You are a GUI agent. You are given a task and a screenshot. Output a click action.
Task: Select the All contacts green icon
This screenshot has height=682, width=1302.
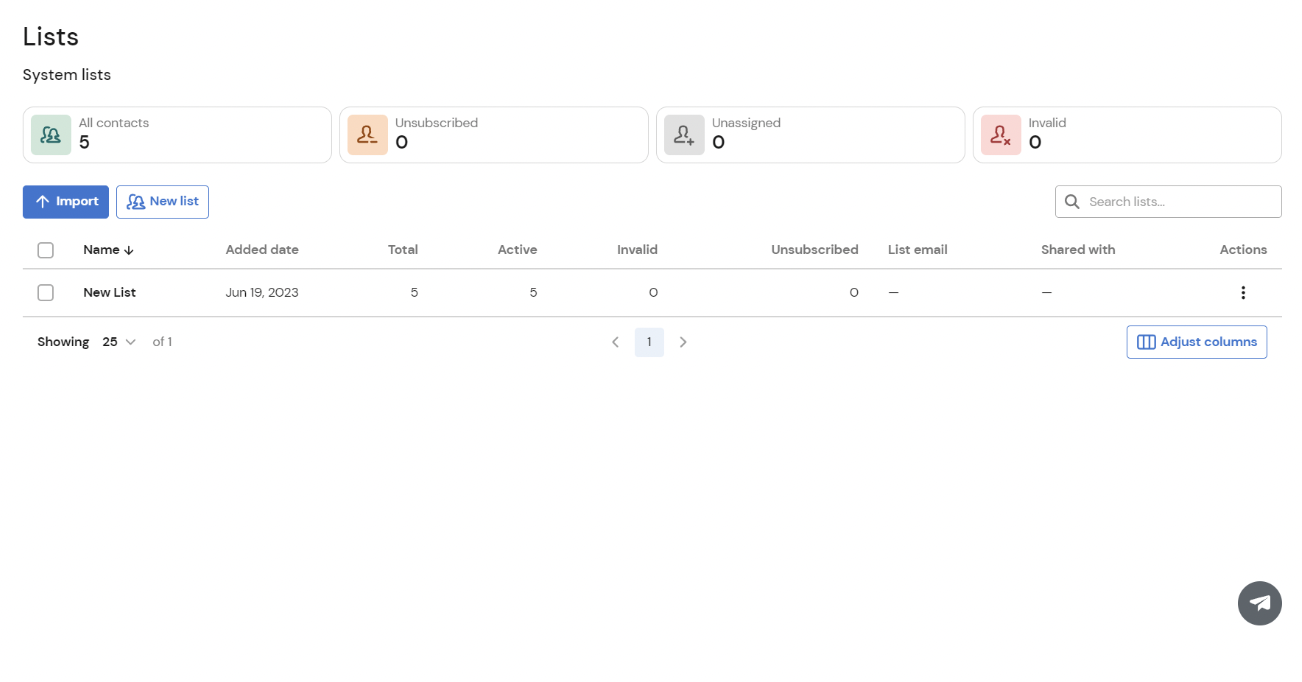point(50,134)
